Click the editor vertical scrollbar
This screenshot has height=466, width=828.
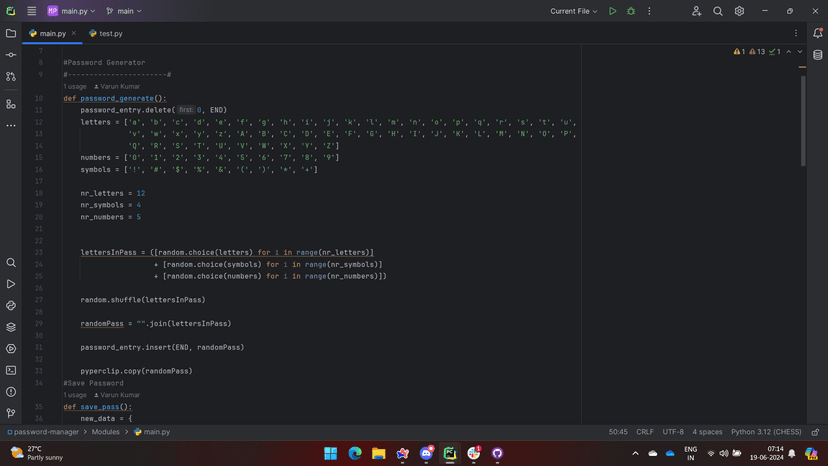click(x=802, y=120)
